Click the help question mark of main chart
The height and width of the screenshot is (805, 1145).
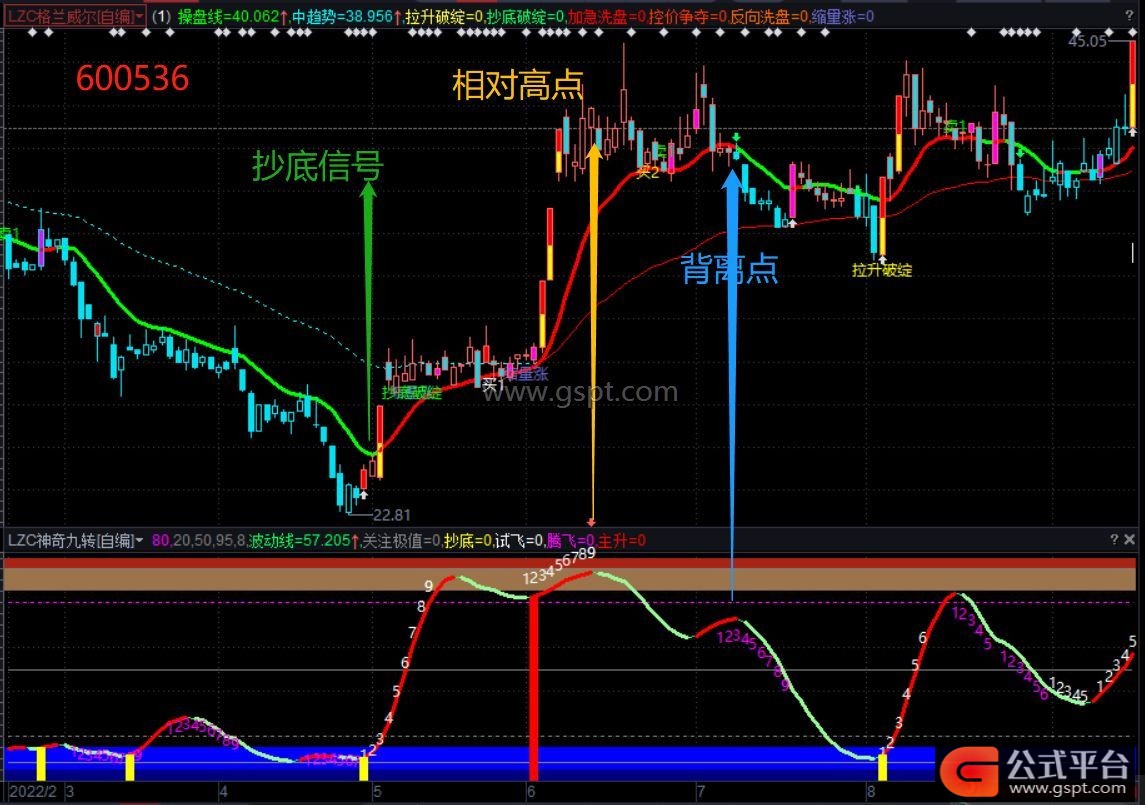1130,15
